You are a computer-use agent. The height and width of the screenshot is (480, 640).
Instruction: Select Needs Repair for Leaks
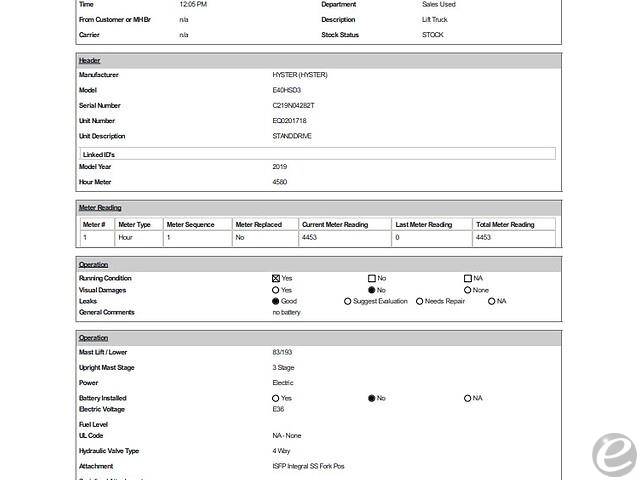point(419,301)
